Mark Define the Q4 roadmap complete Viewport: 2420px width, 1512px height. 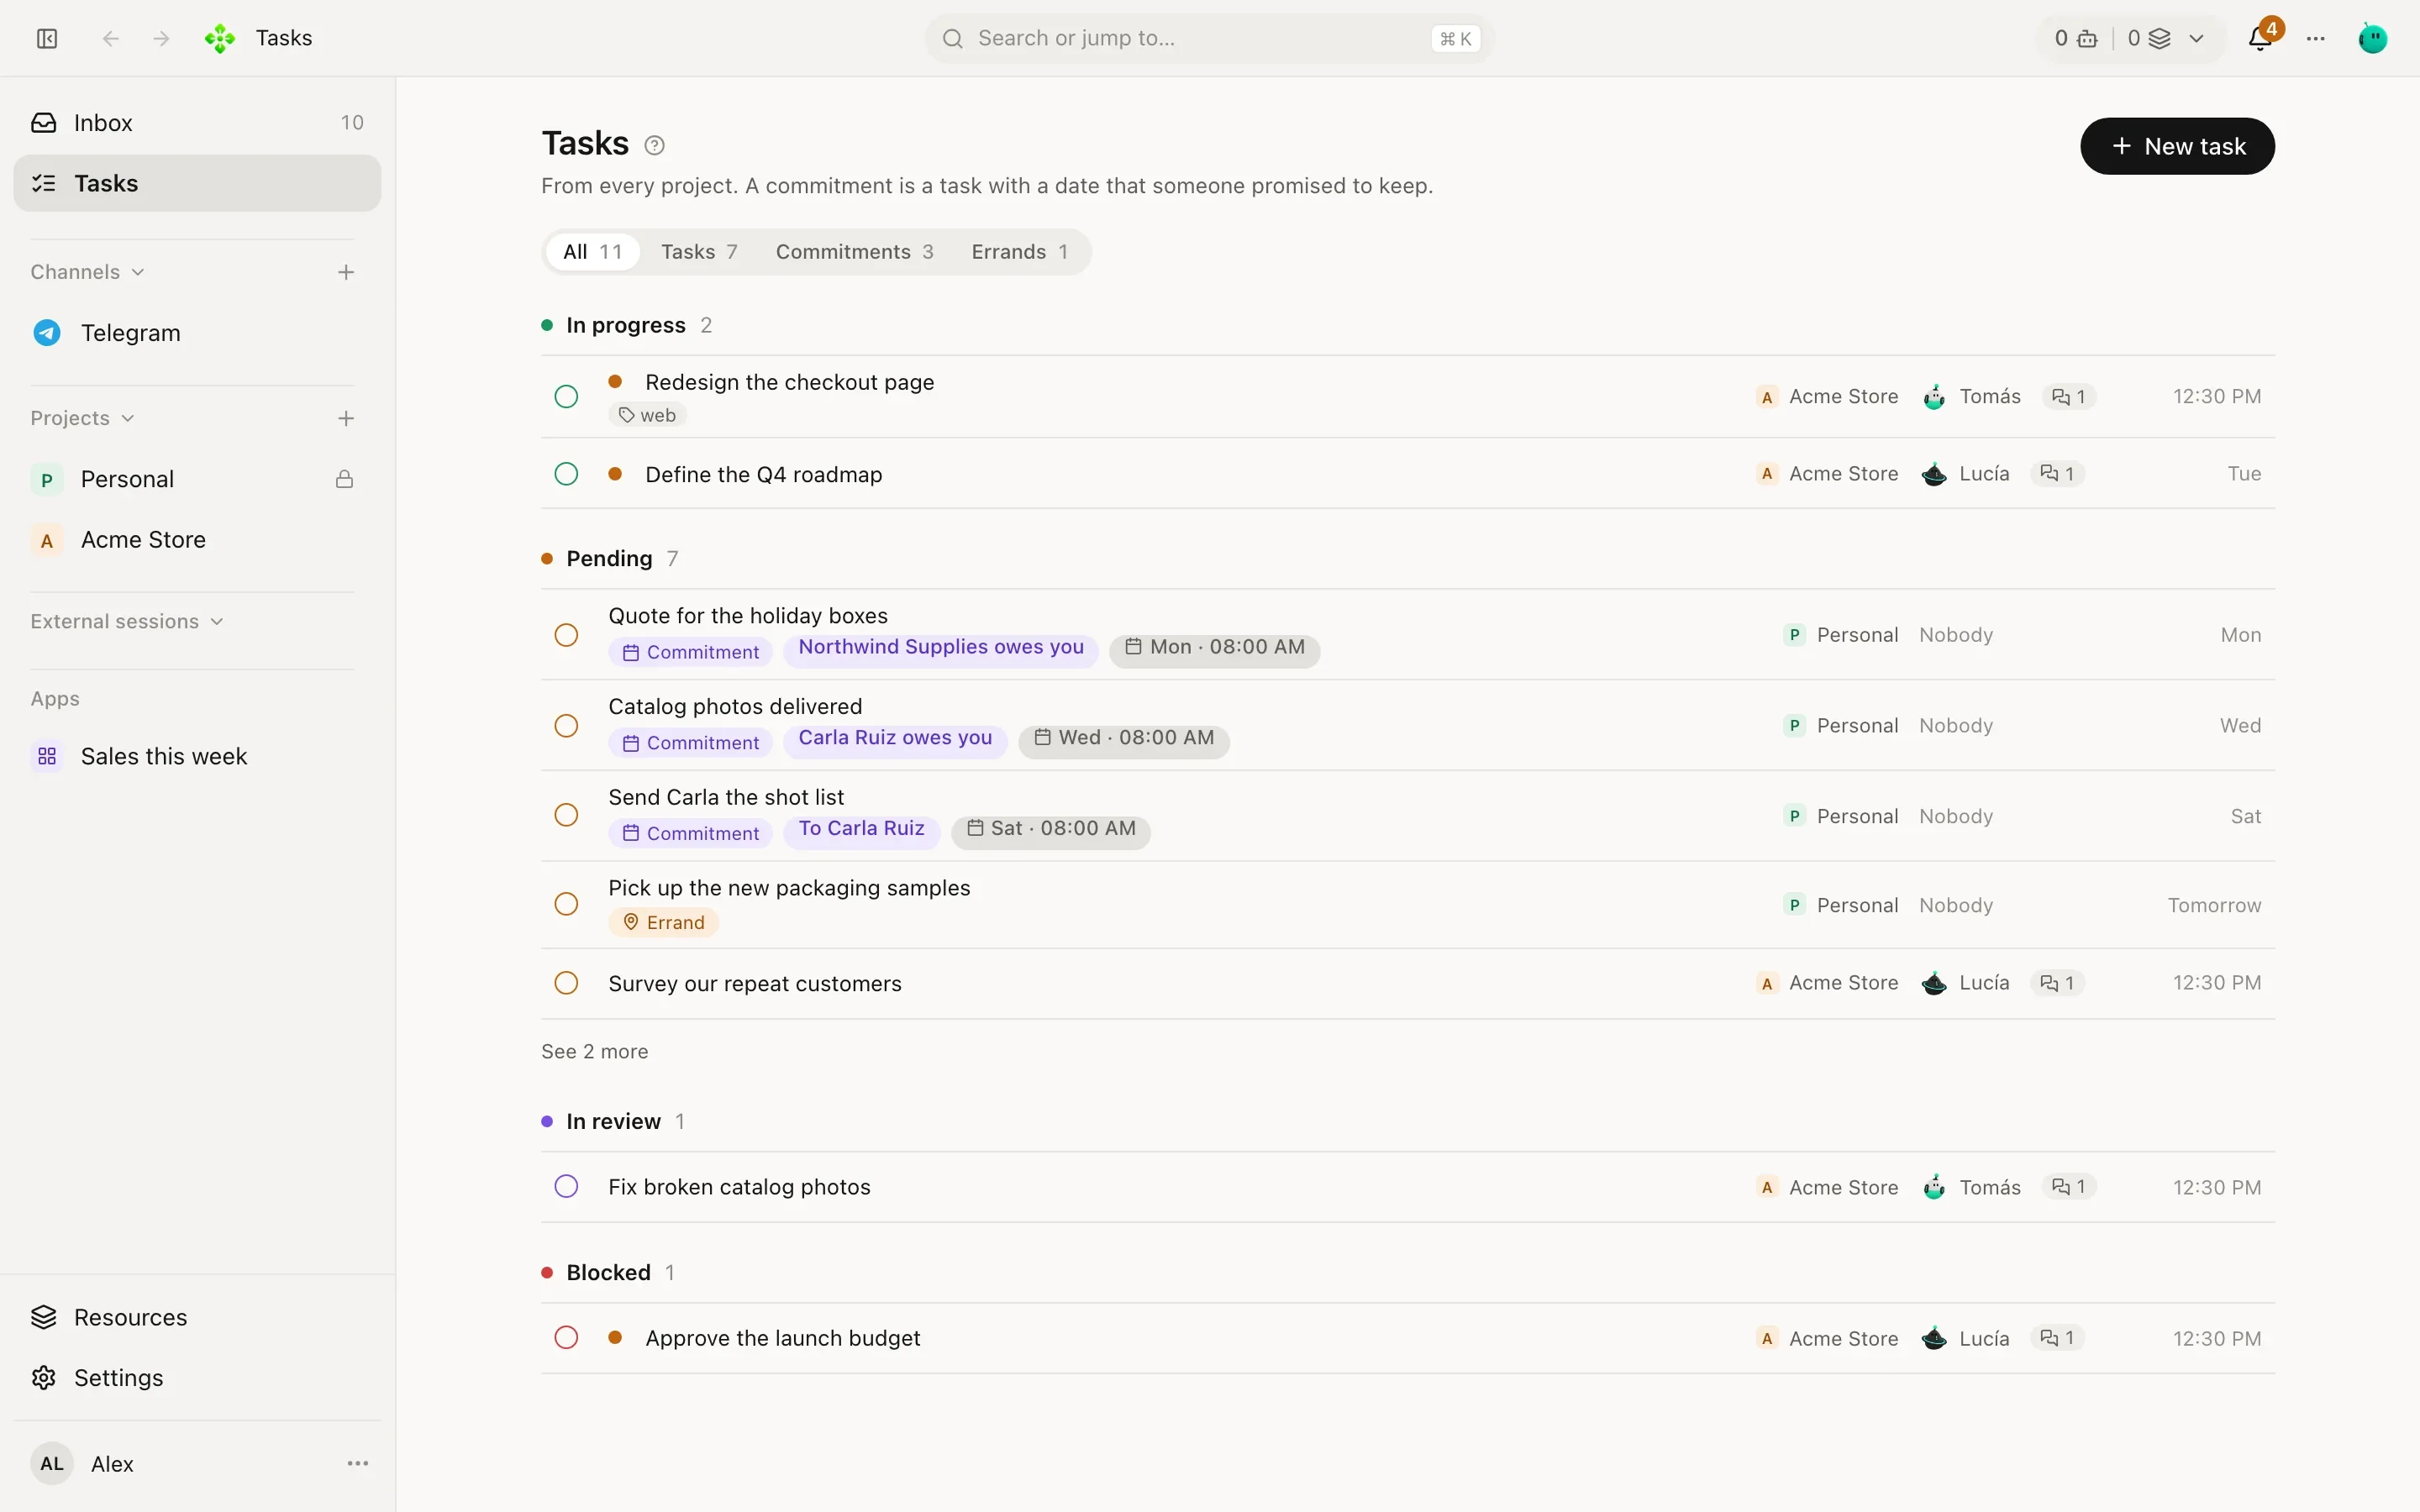[566, 474]
